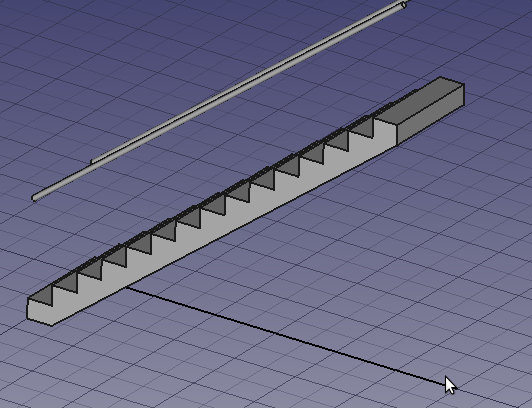Click the end block's far top corner vertex
Image resolution: width=532 pixels, height=408 pixels.
point(440,77)
